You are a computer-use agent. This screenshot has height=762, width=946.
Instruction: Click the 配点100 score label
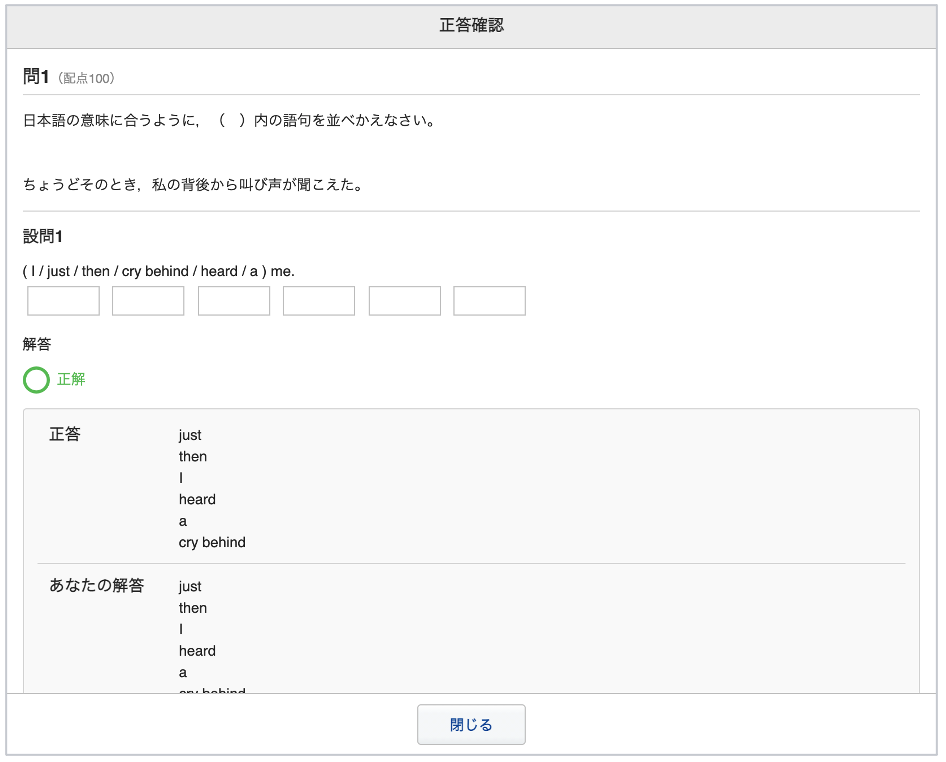(86, 78)
